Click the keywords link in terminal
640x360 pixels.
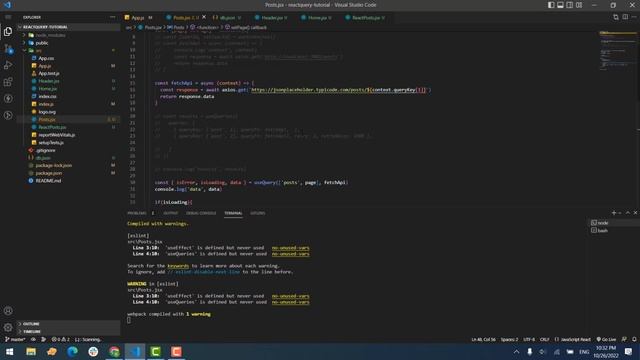pos(178,266)
